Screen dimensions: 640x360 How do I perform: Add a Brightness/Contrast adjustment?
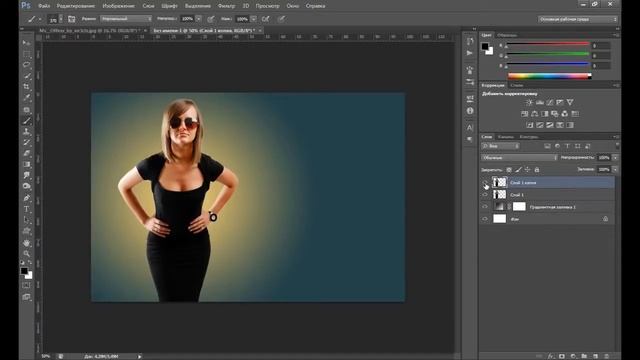point(529,102)
